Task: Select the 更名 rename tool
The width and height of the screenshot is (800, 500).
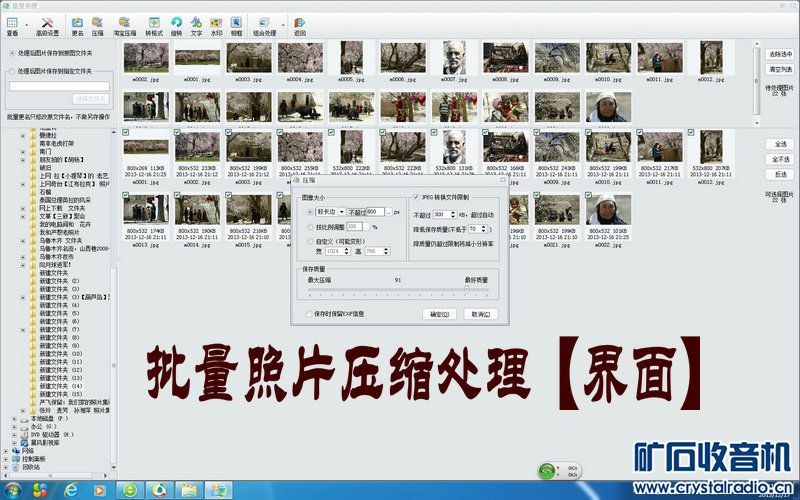Action: point(77,27)
